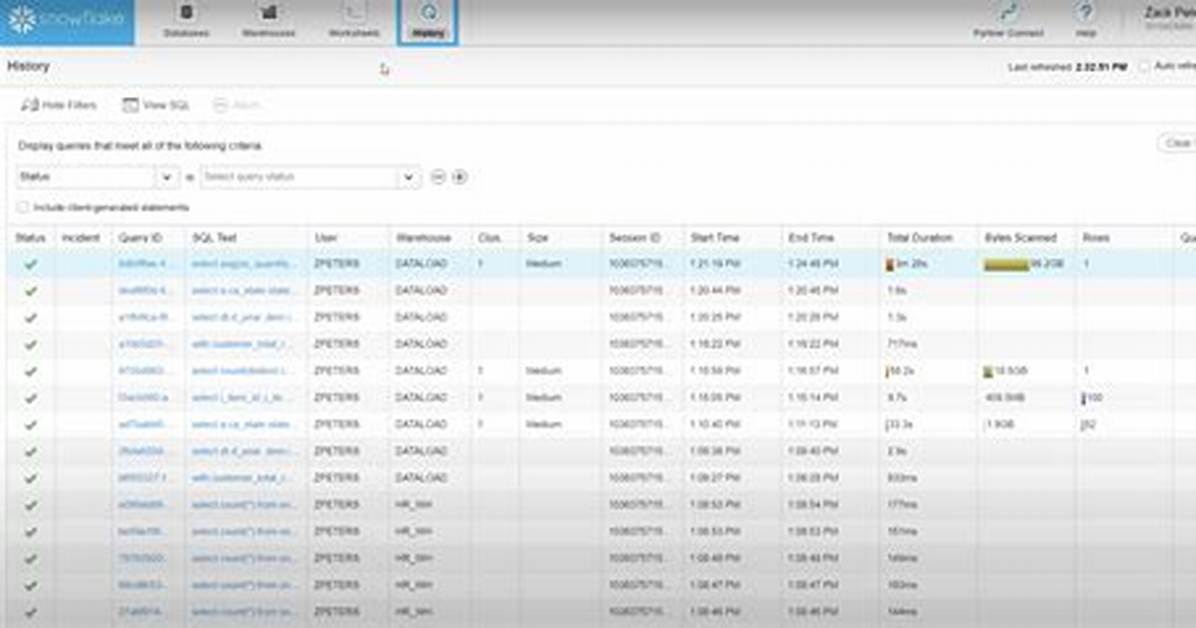Sort by the Rows column header

coord(1095,238)
